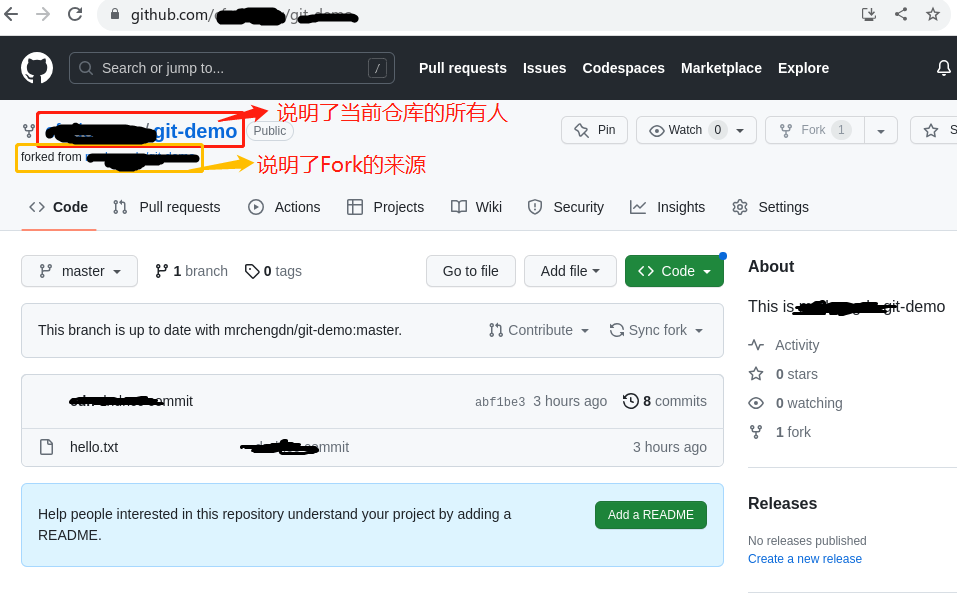Viewport: 957px width, 601px height.
Task: Switch to repository Pull requests tab
Action: (x=167, y=207)
